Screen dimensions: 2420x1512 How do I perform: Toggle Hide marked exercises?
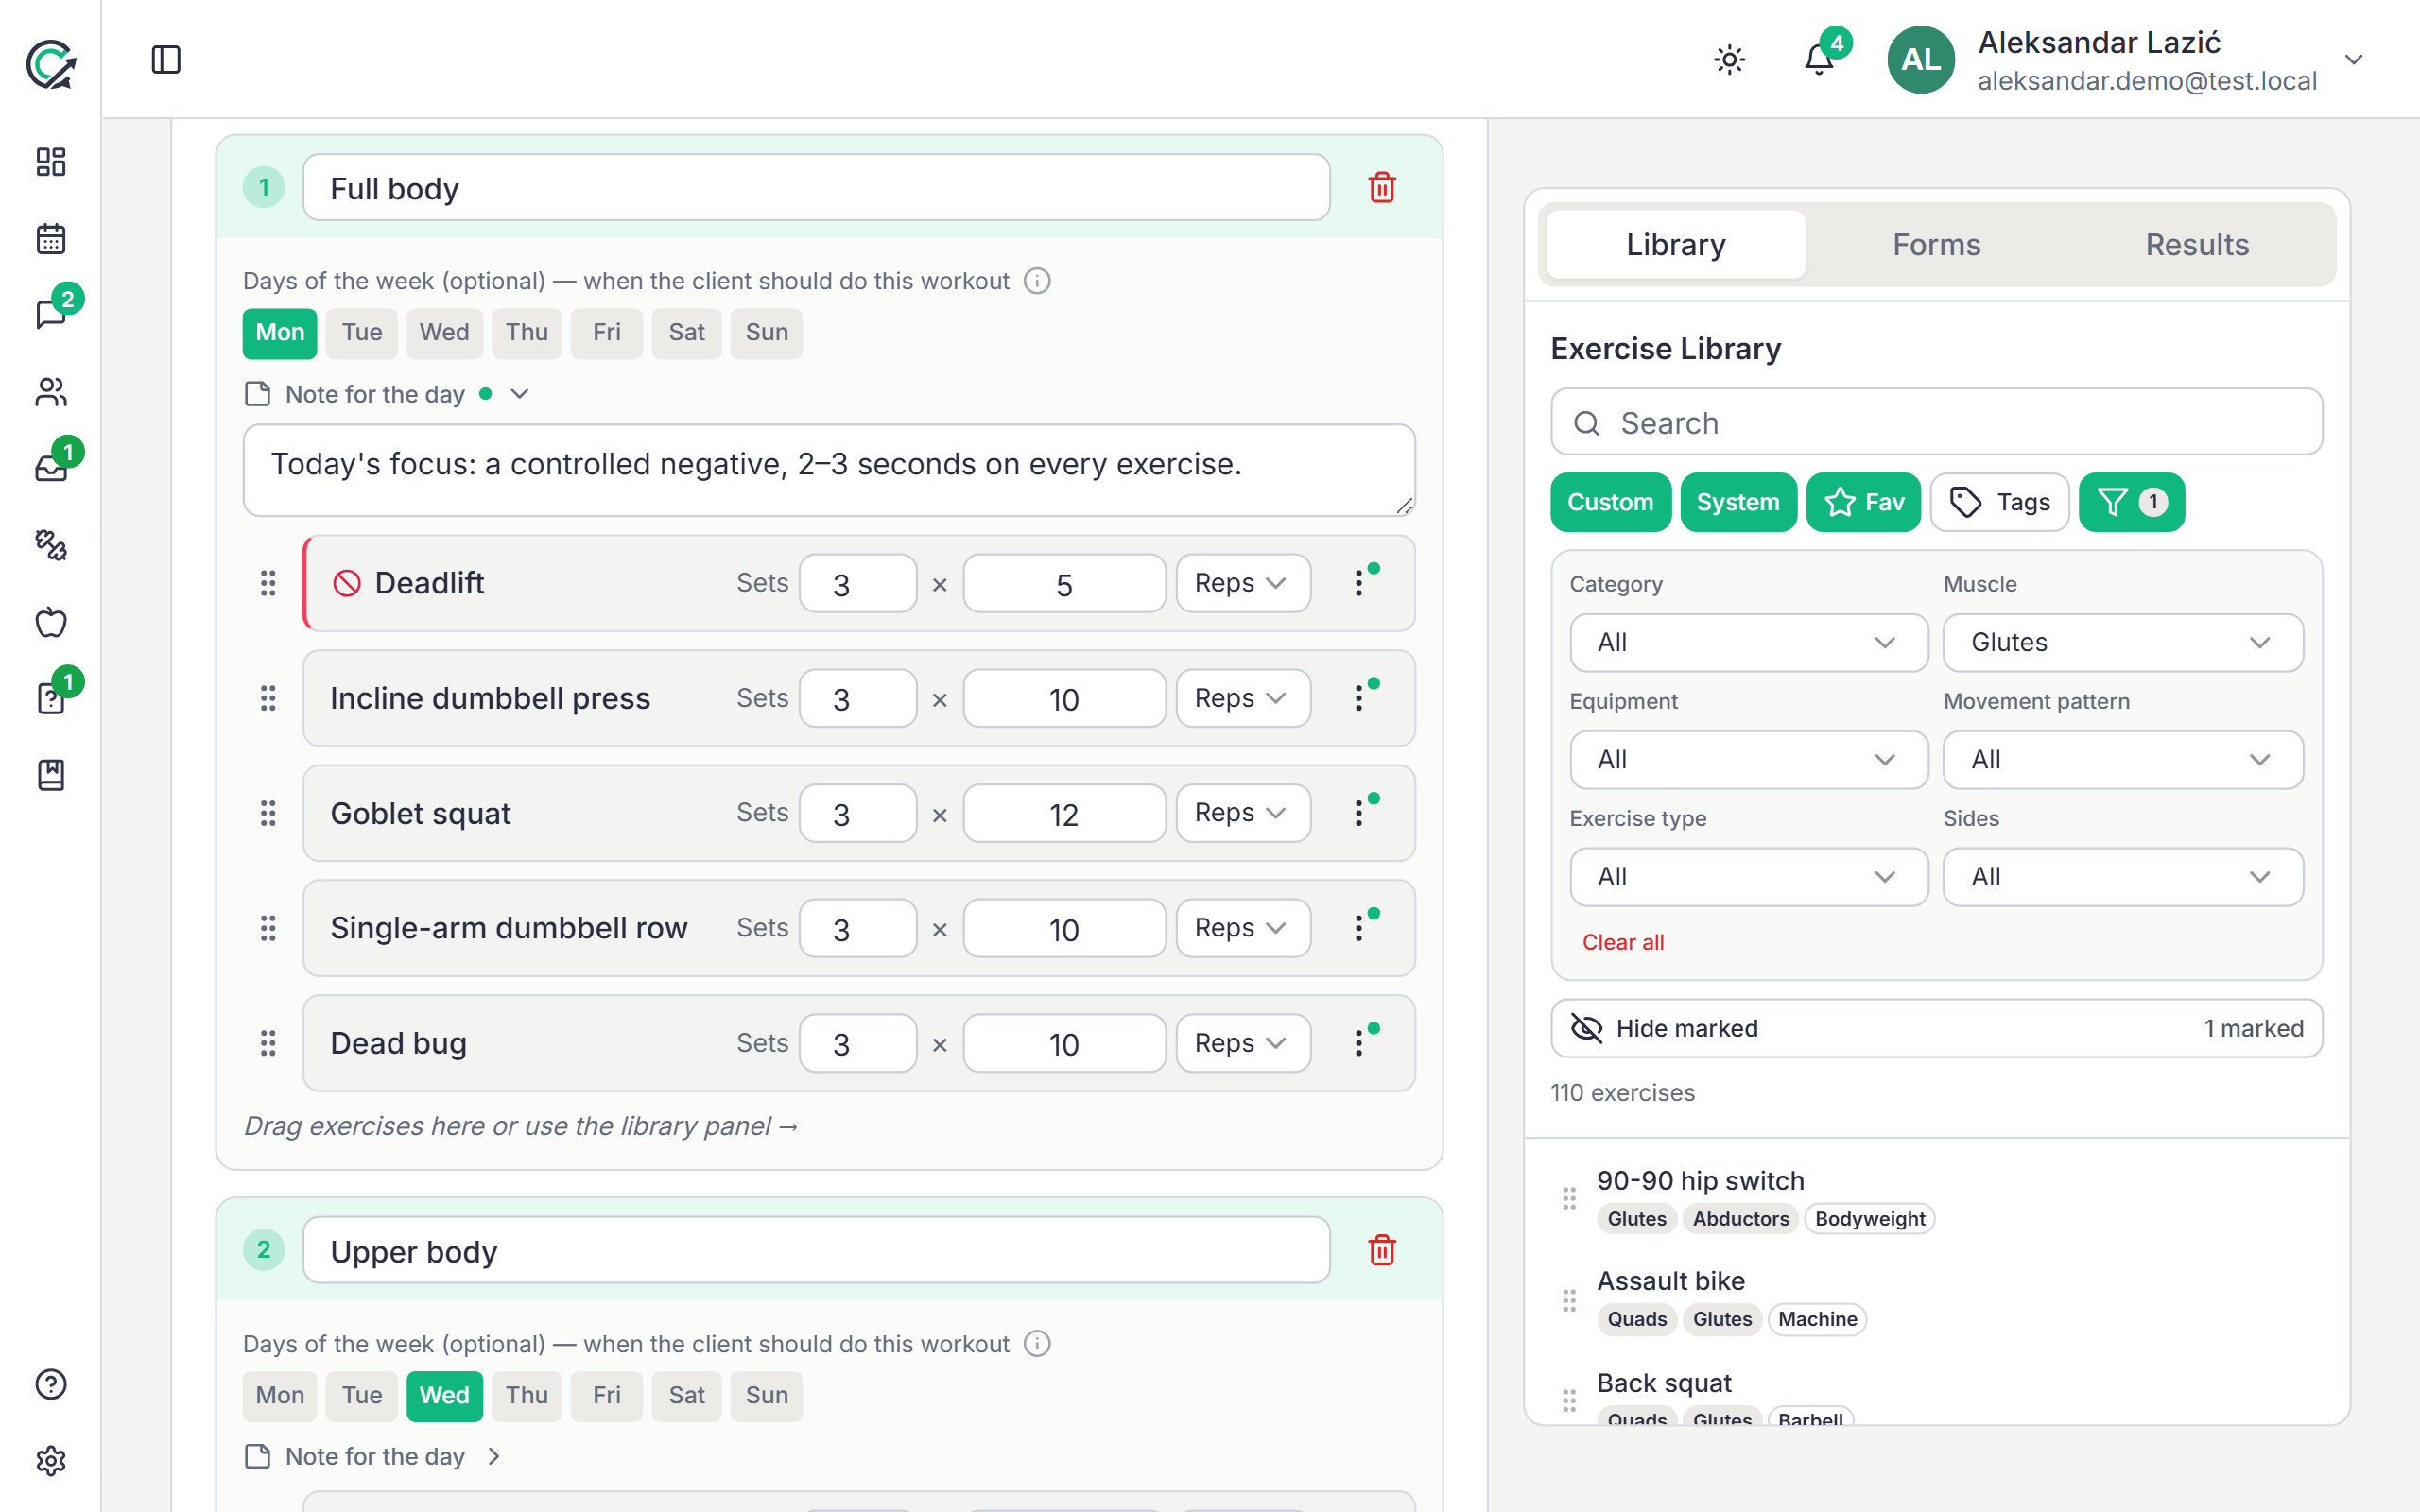coord(1936,1028)
